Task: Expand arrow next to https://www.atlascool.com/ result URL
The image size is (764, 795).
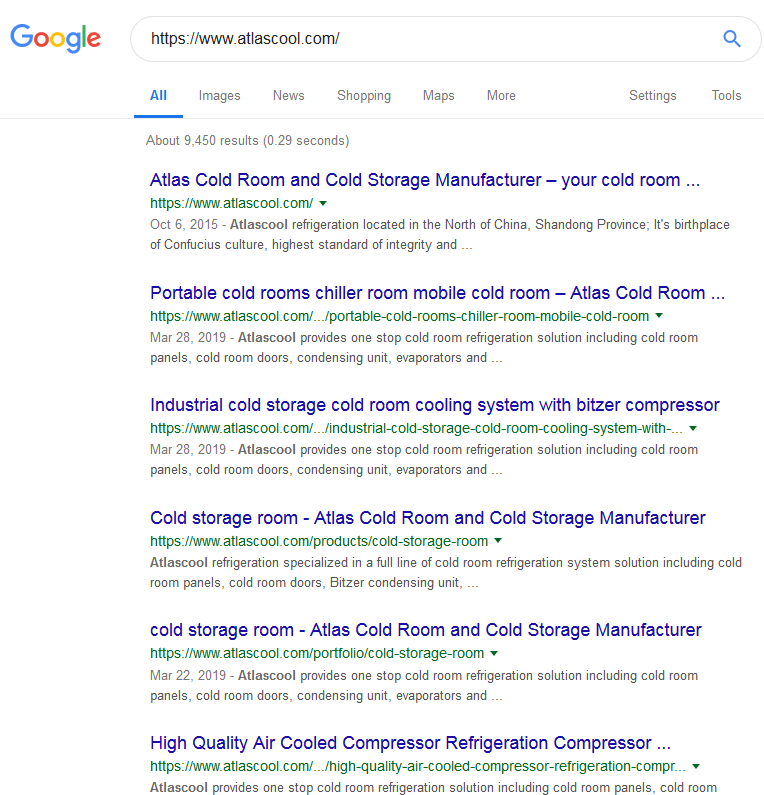Action: pyautogui.click(x=323, y=203)
